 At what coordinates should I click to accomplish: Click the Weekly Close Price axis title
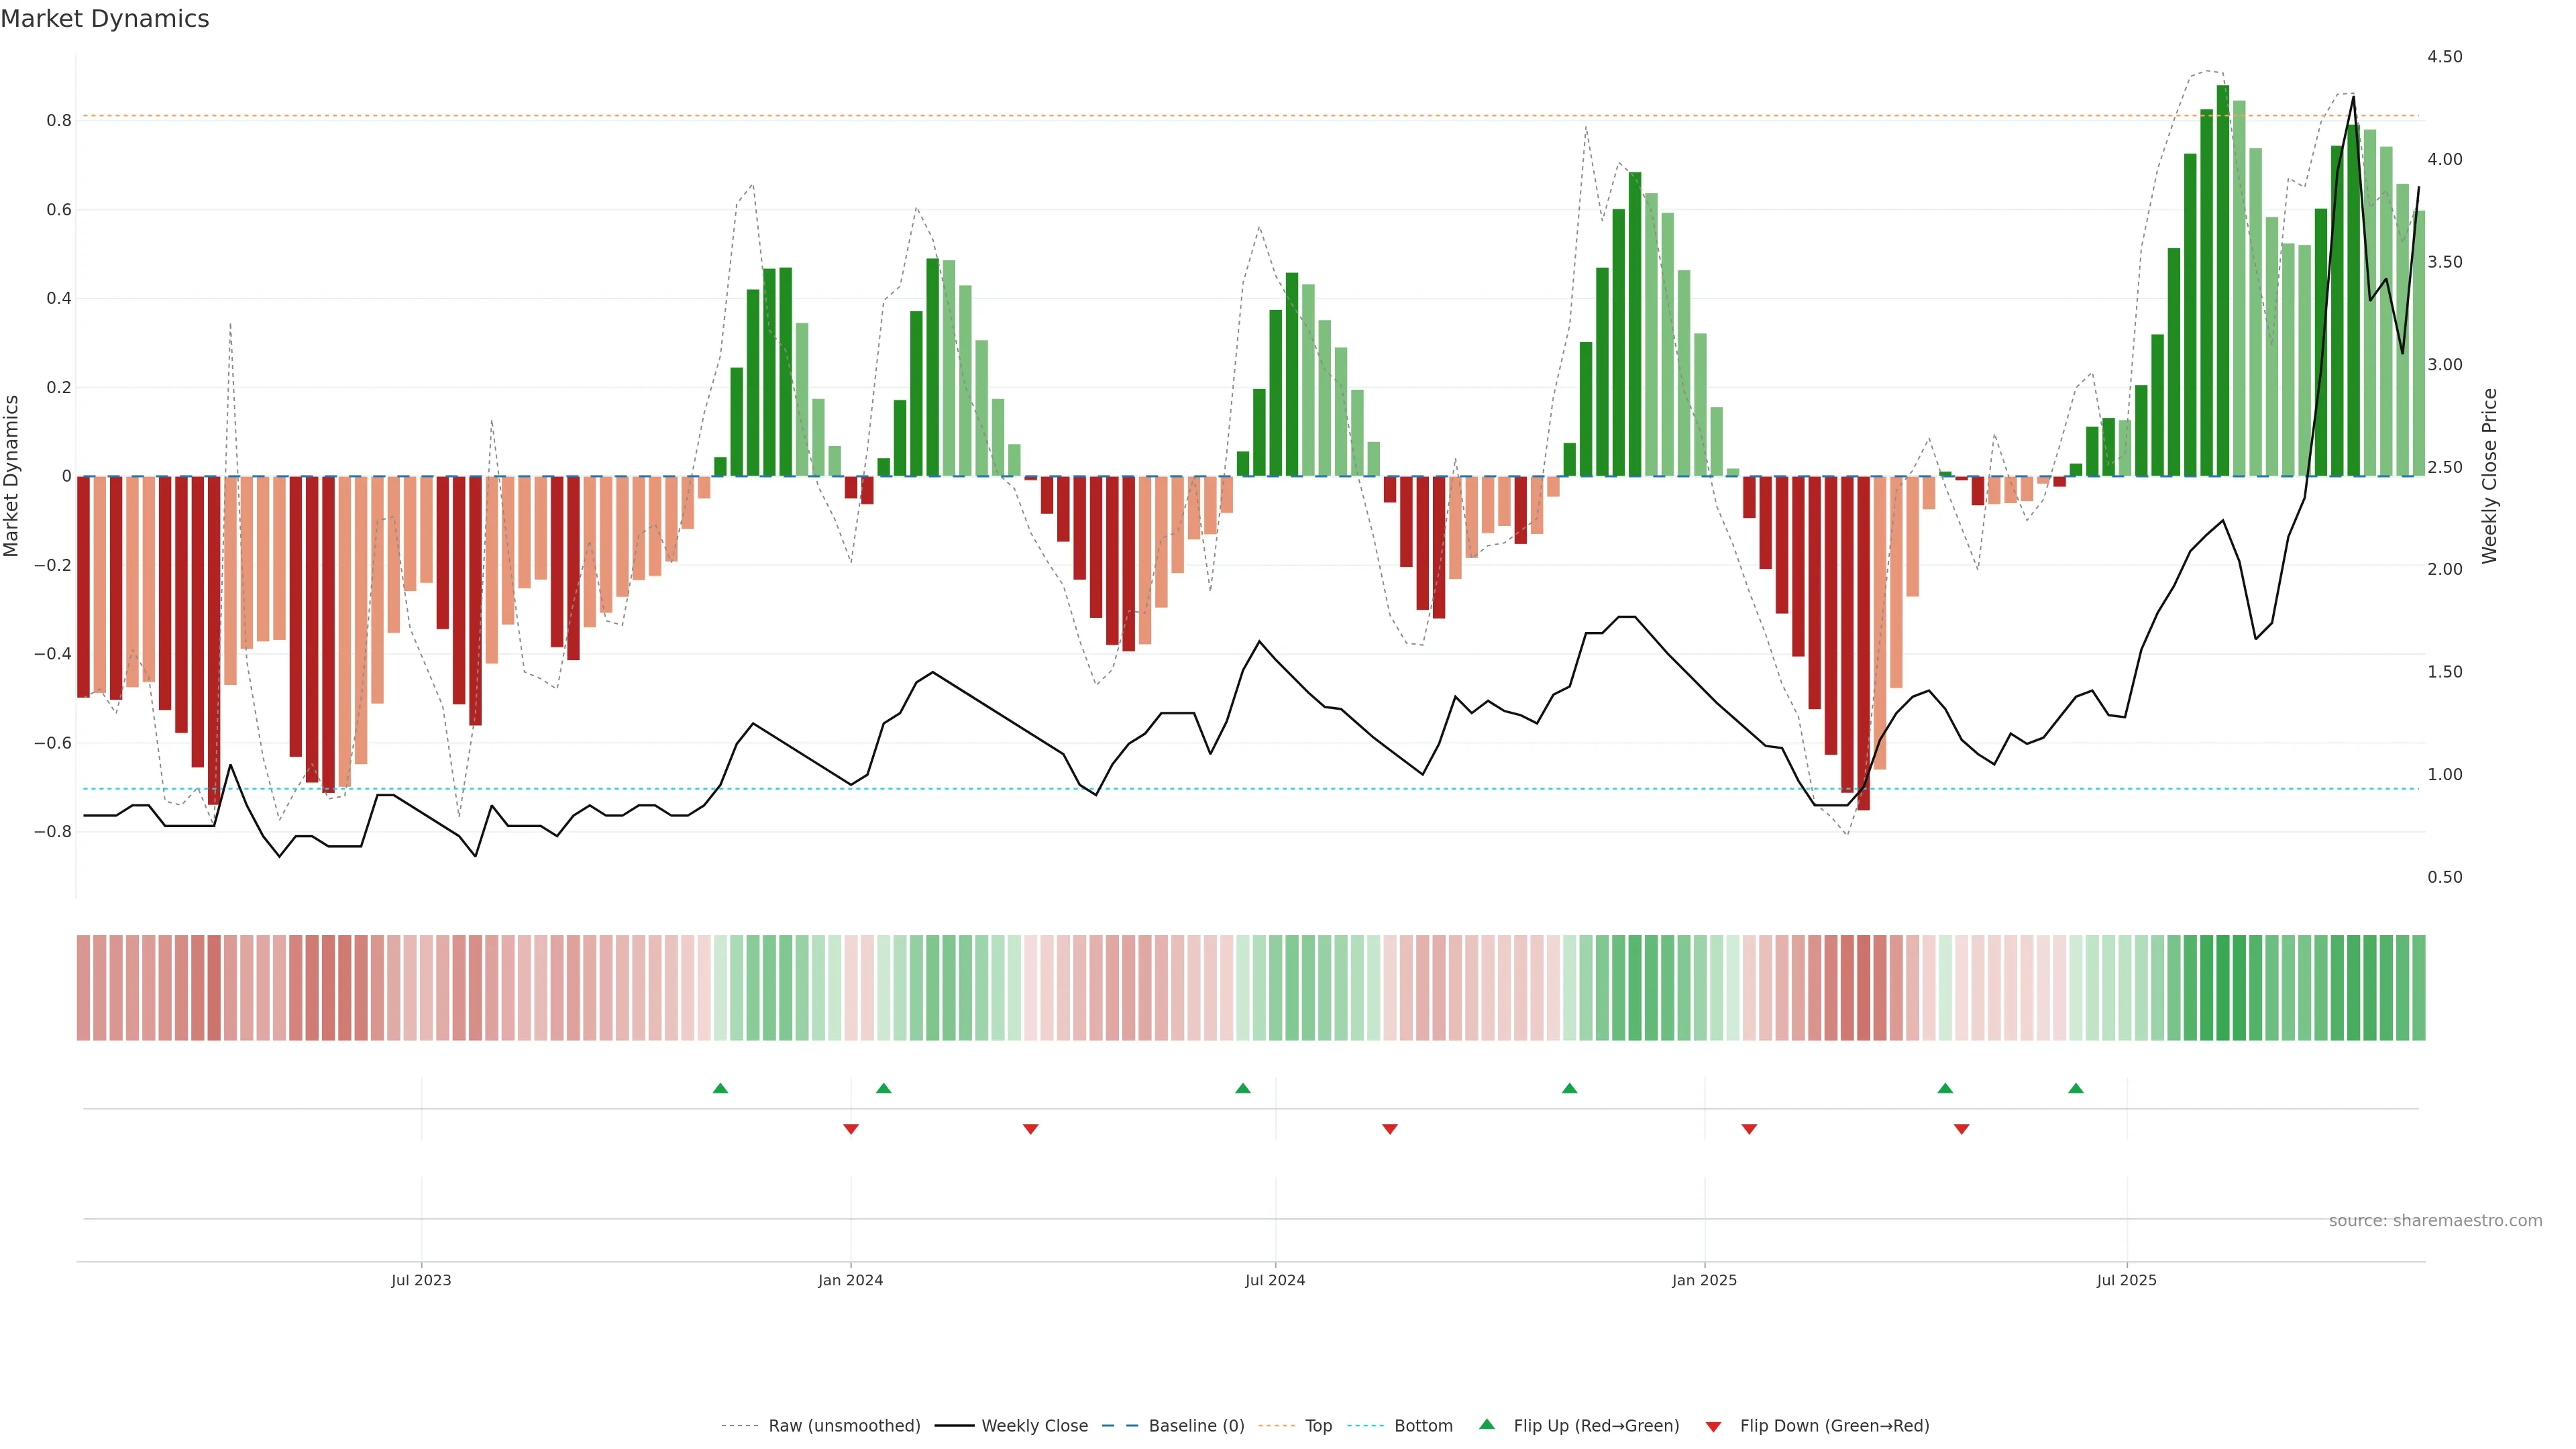[2489, 476]
